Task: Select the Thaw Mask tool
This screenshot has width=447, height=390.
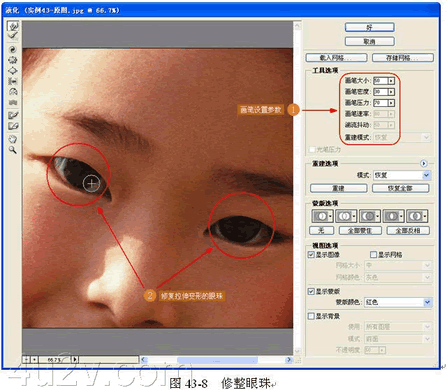Action: click(x=13, y=126)
